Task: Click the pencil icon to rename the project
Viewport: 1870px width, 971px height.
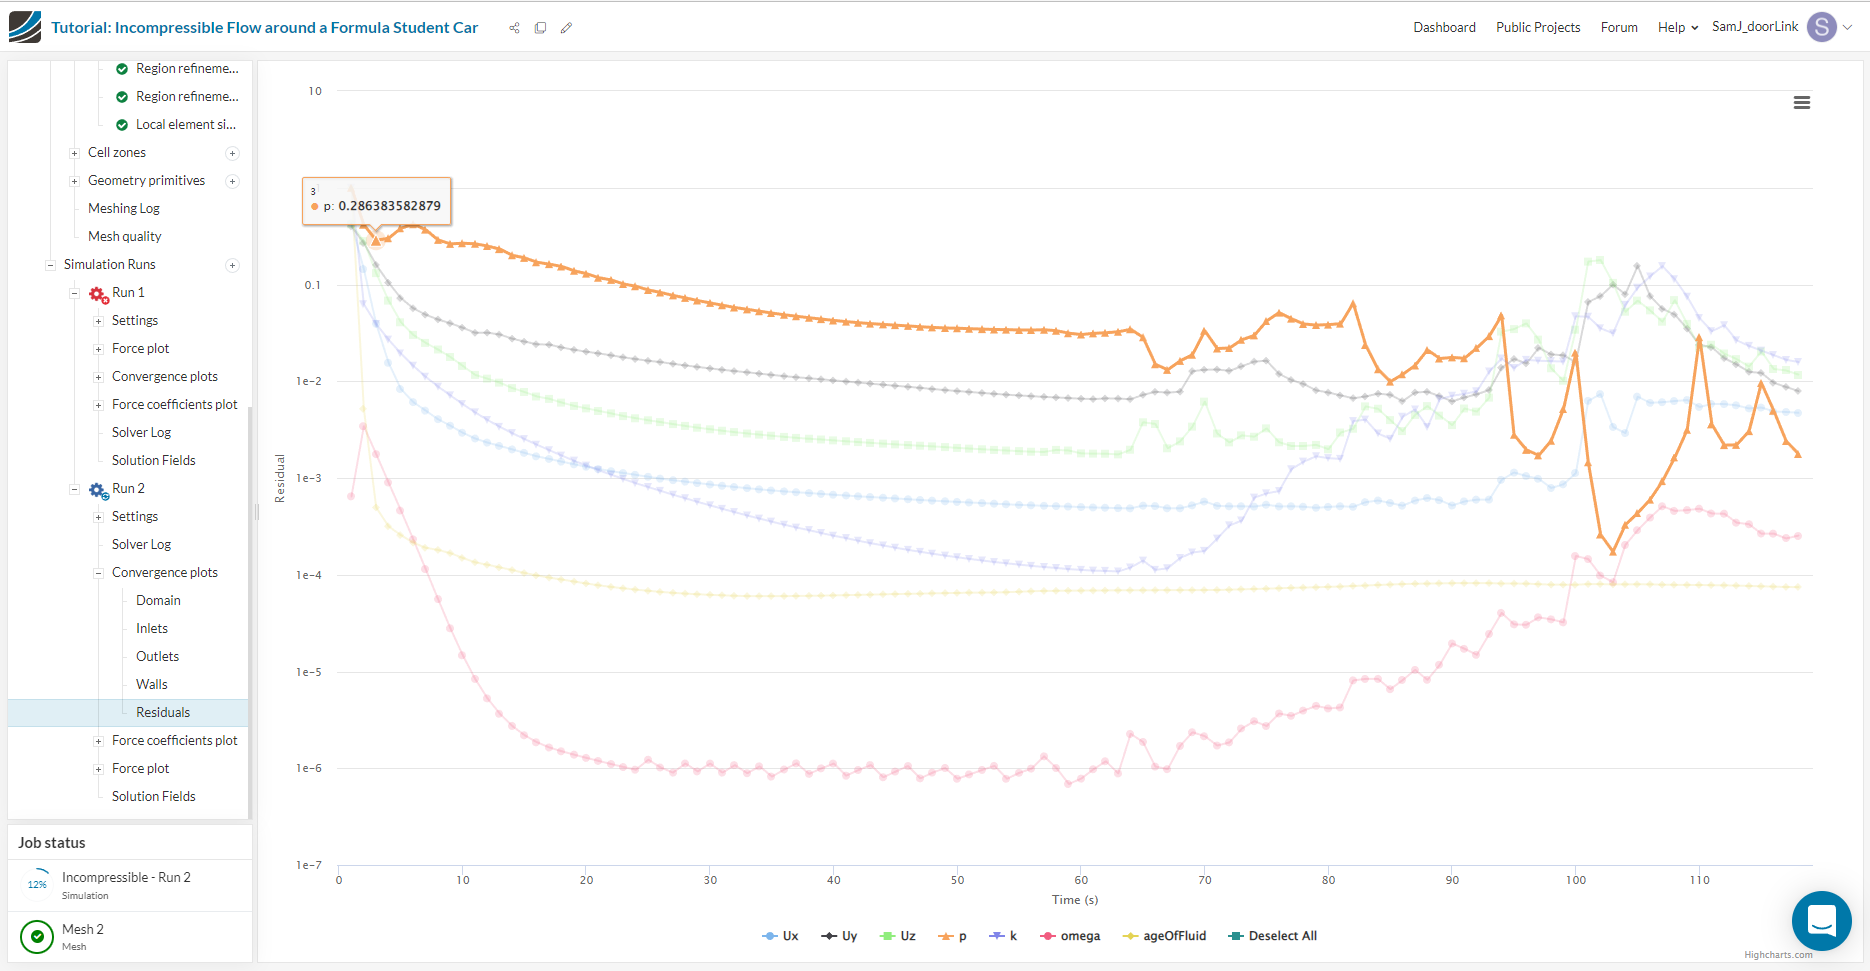Action: point(567,28)
